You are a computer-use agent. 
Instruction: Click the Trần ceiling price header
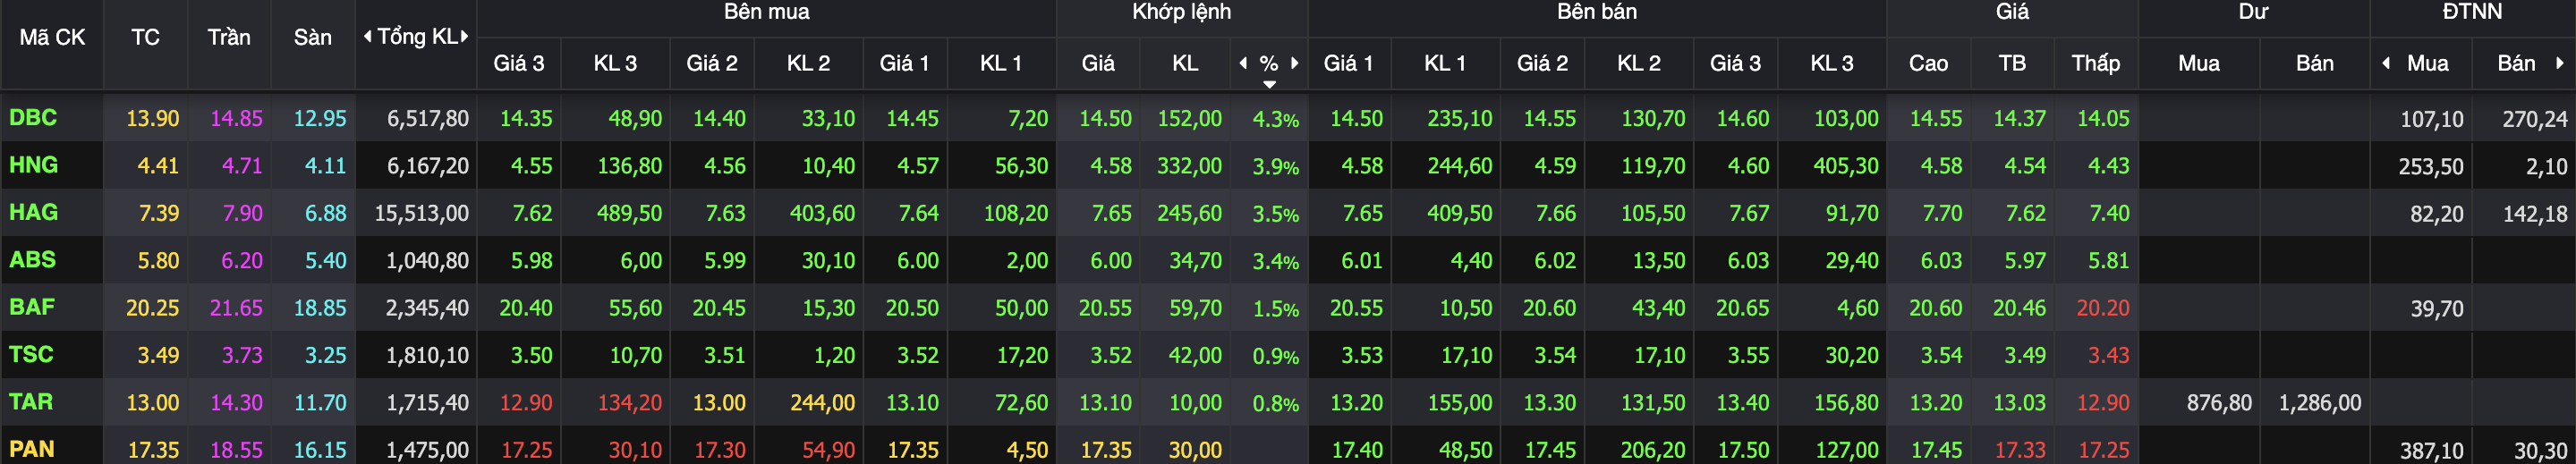(x=229, y=38)
